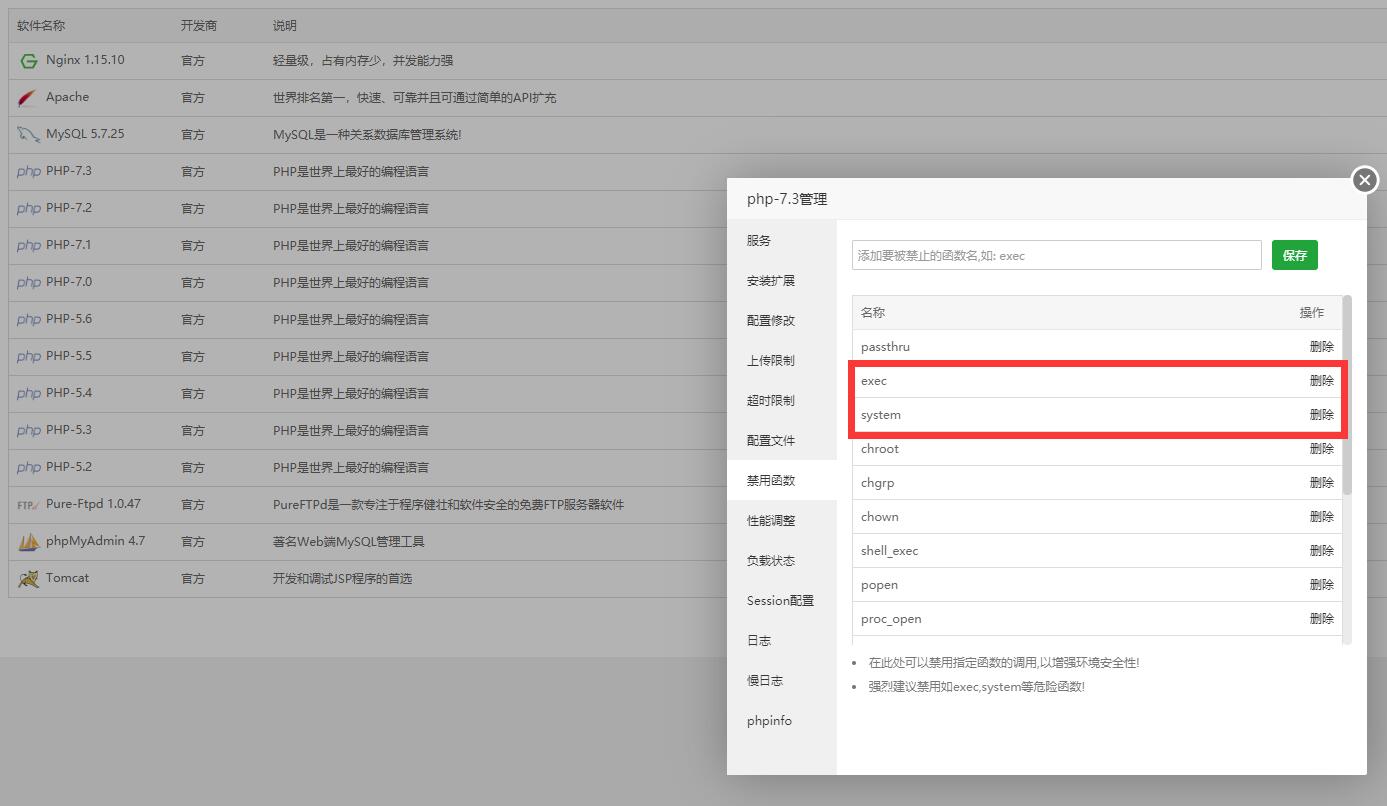Open the 超时限制 tab
Screen dimensions: 1387x806
coord(782,401)
